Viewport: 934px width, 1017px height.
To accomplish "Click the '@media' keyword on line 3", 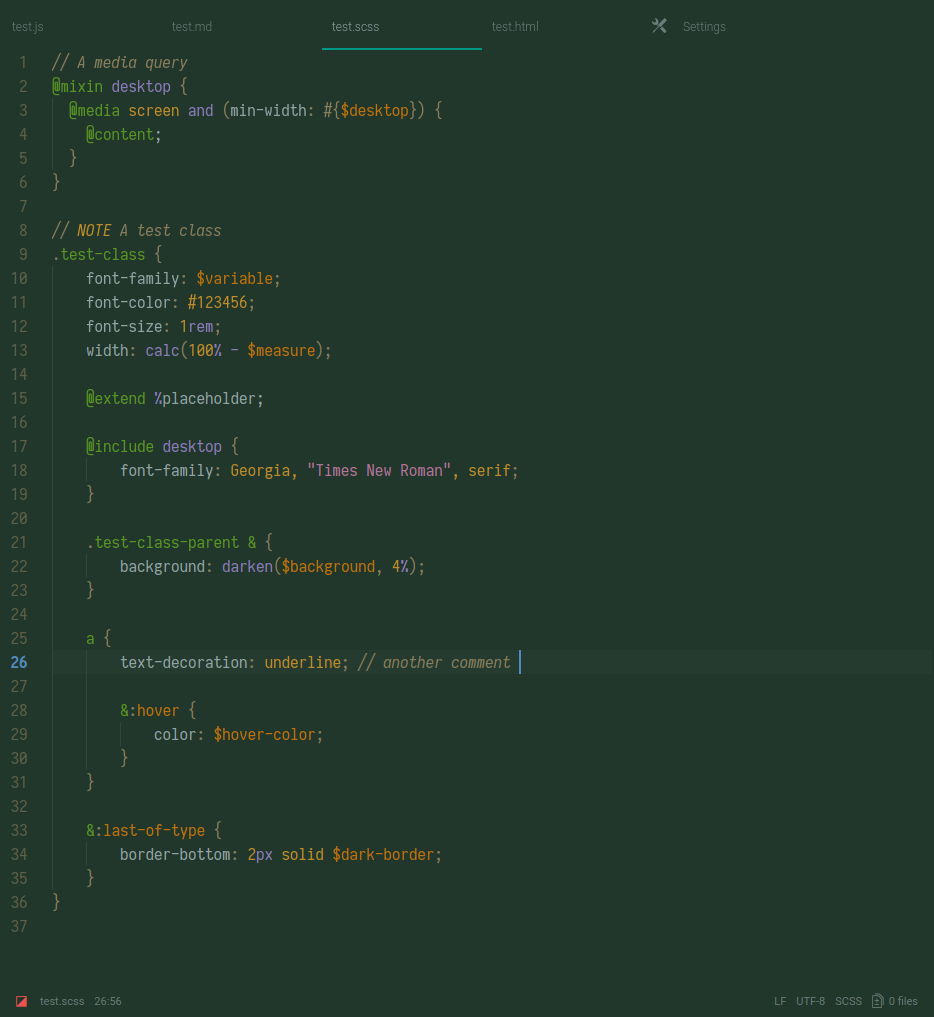I will tap(95, 111).
